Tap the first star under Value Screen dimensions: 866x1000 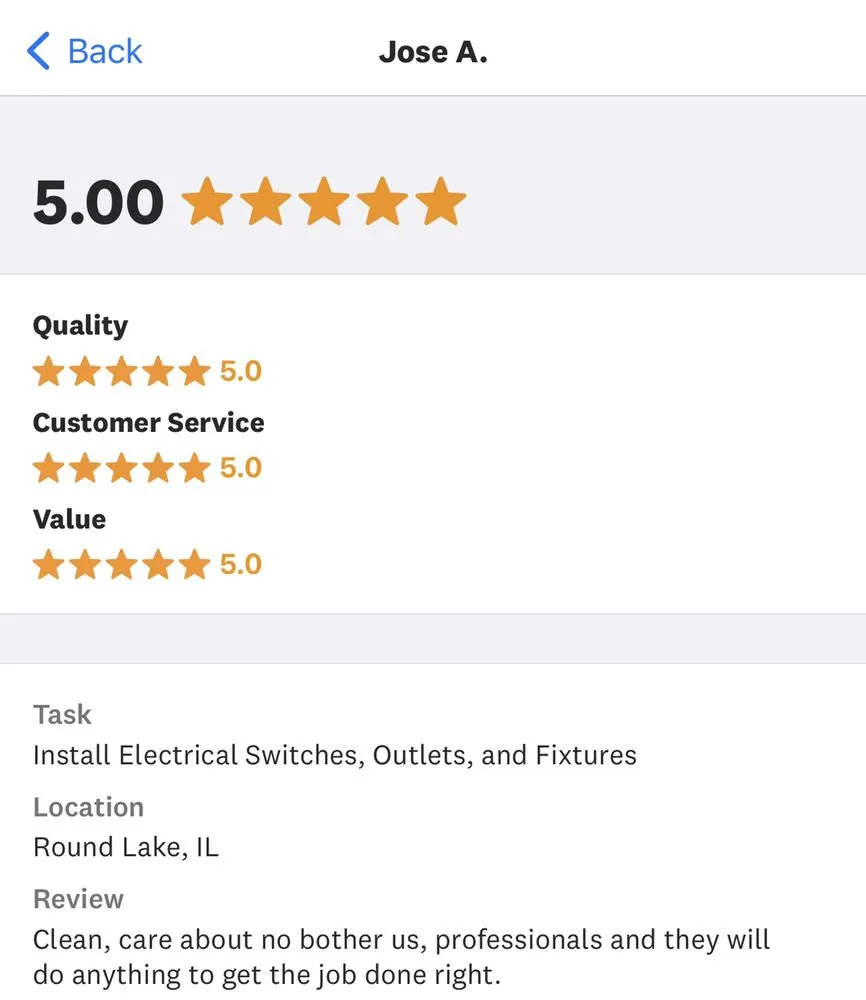point(48,564)
